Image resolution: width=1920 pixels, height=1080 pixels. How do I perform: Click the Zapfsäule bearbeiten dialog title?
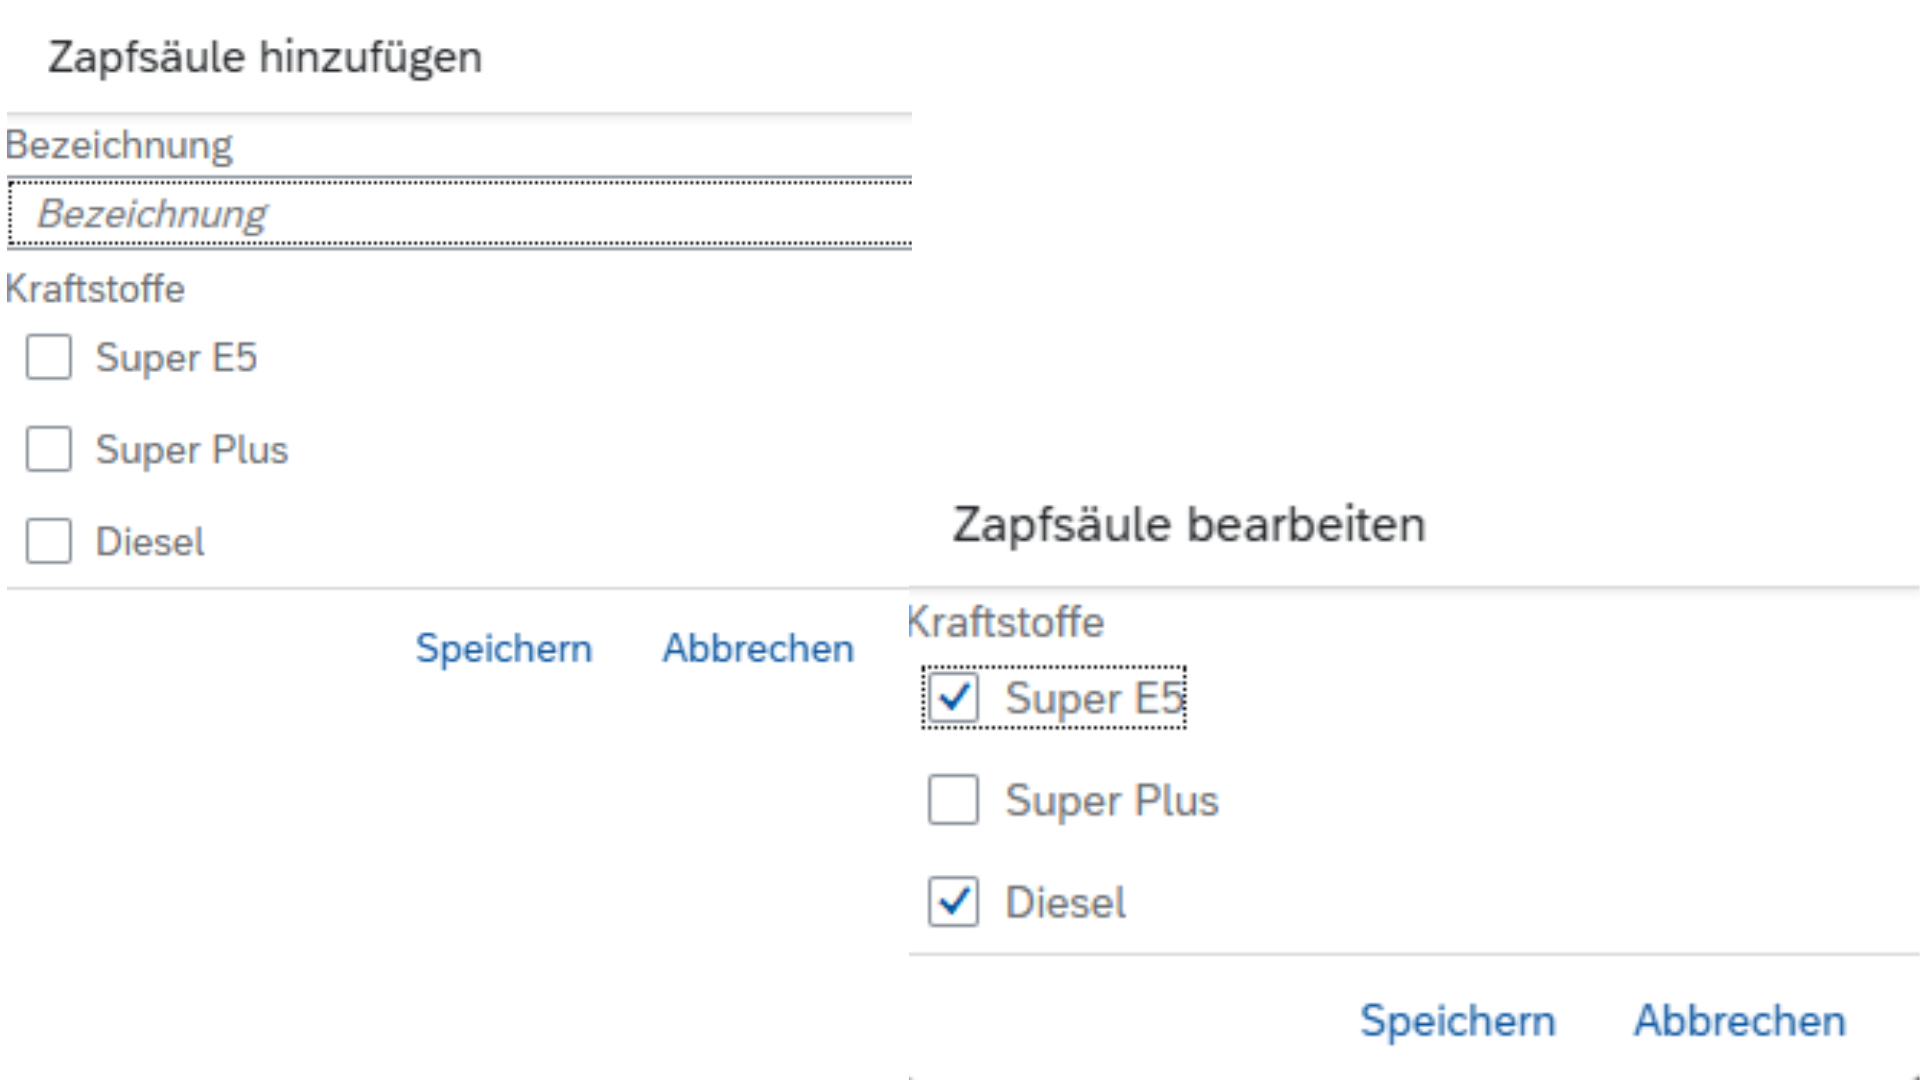pyautogui.click(x=1188, y=524)
